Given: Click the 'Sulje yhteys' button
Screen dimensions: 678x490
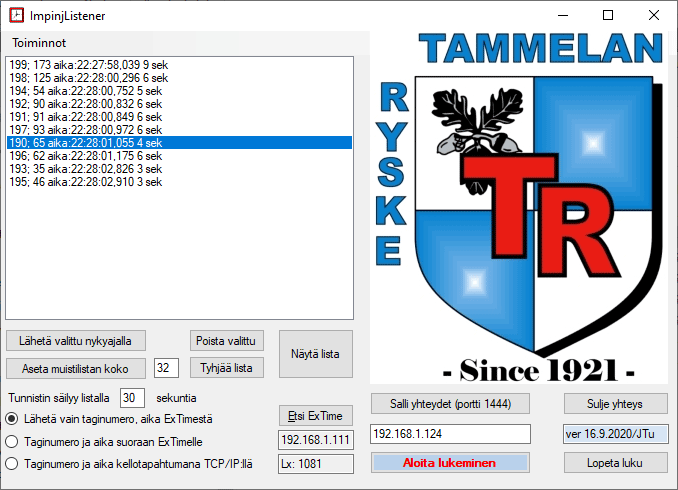Looking at the screenshot, I should (x=615, y=404).
